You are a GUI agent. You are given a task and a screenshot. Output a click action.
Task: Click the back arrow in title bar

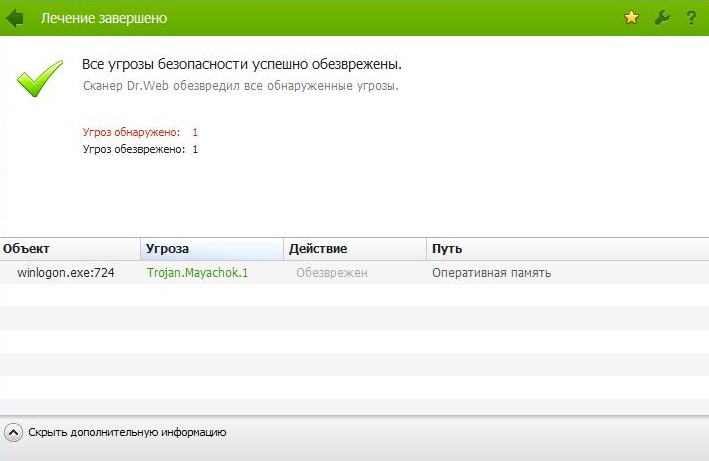coord(14,18)
